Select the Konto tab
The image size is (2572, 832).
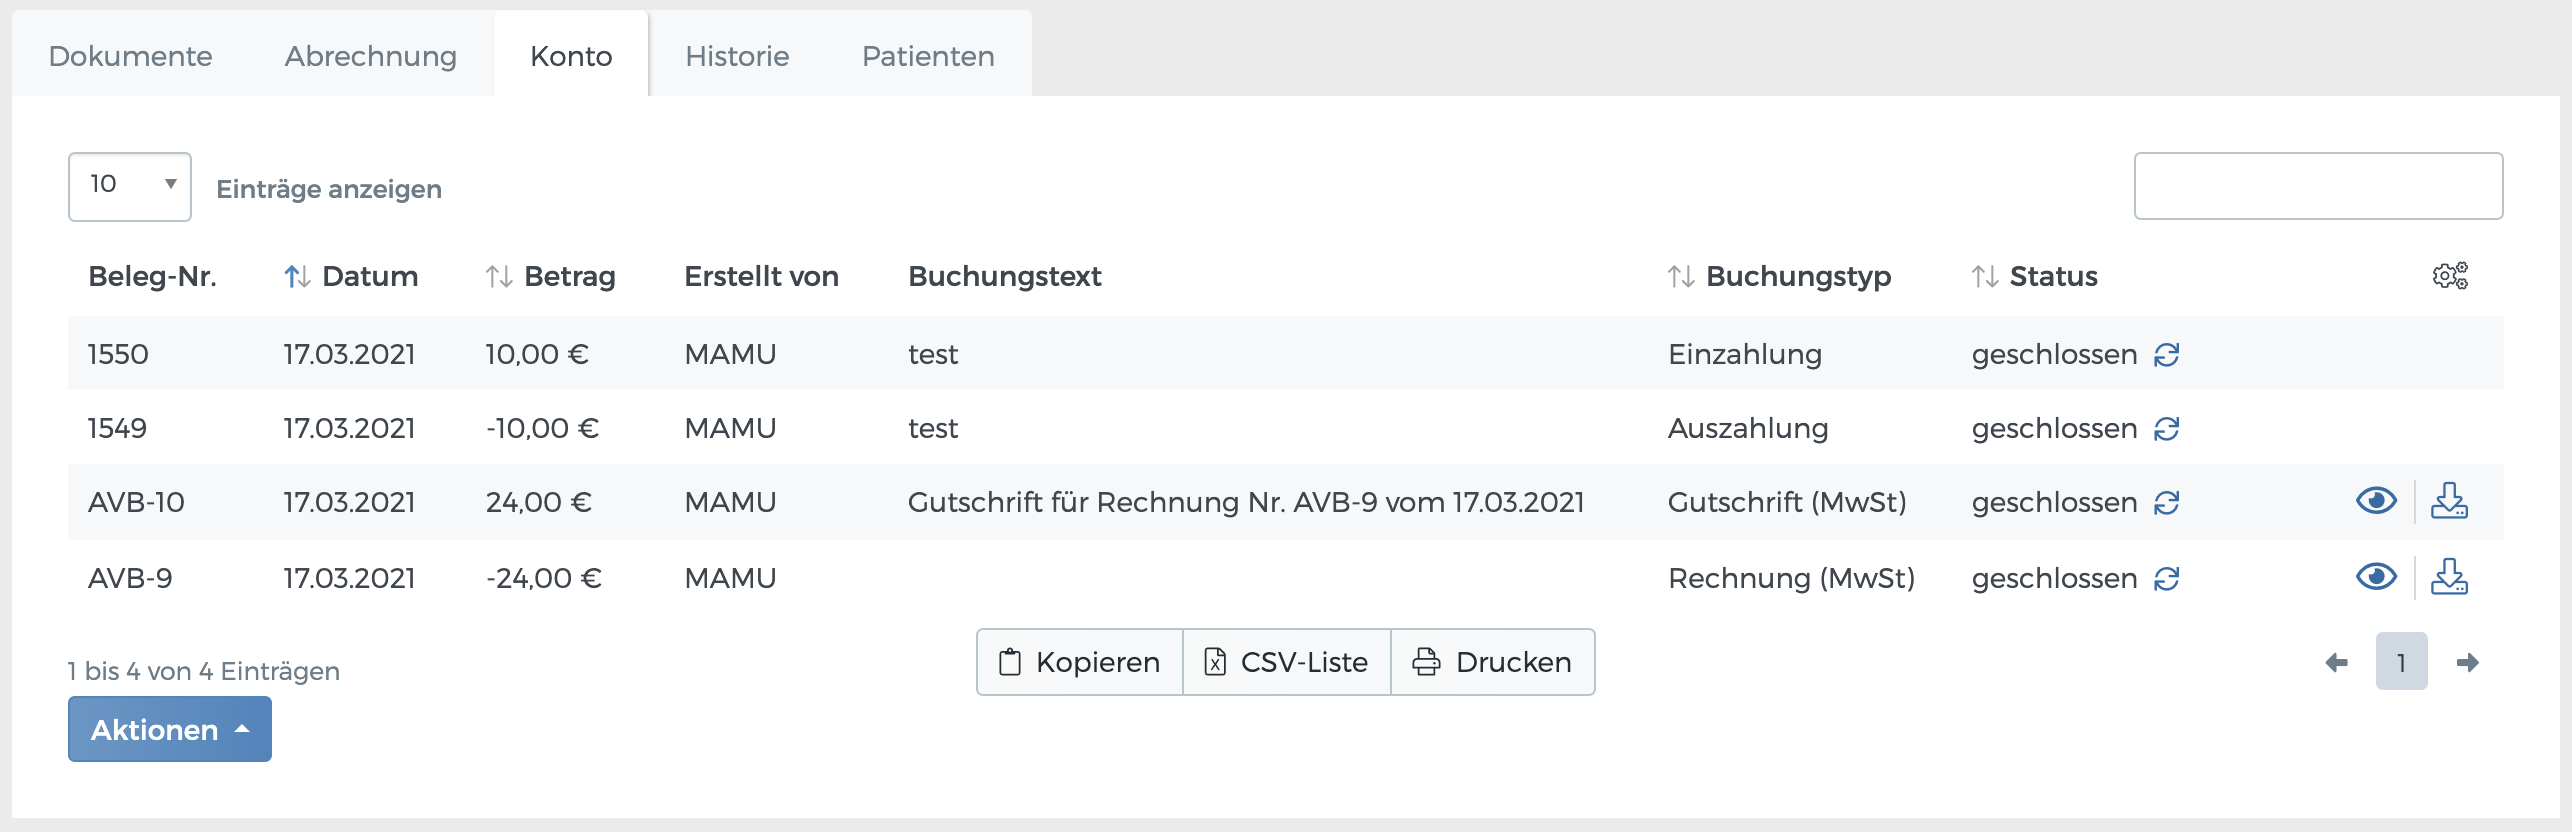point(571,56)
